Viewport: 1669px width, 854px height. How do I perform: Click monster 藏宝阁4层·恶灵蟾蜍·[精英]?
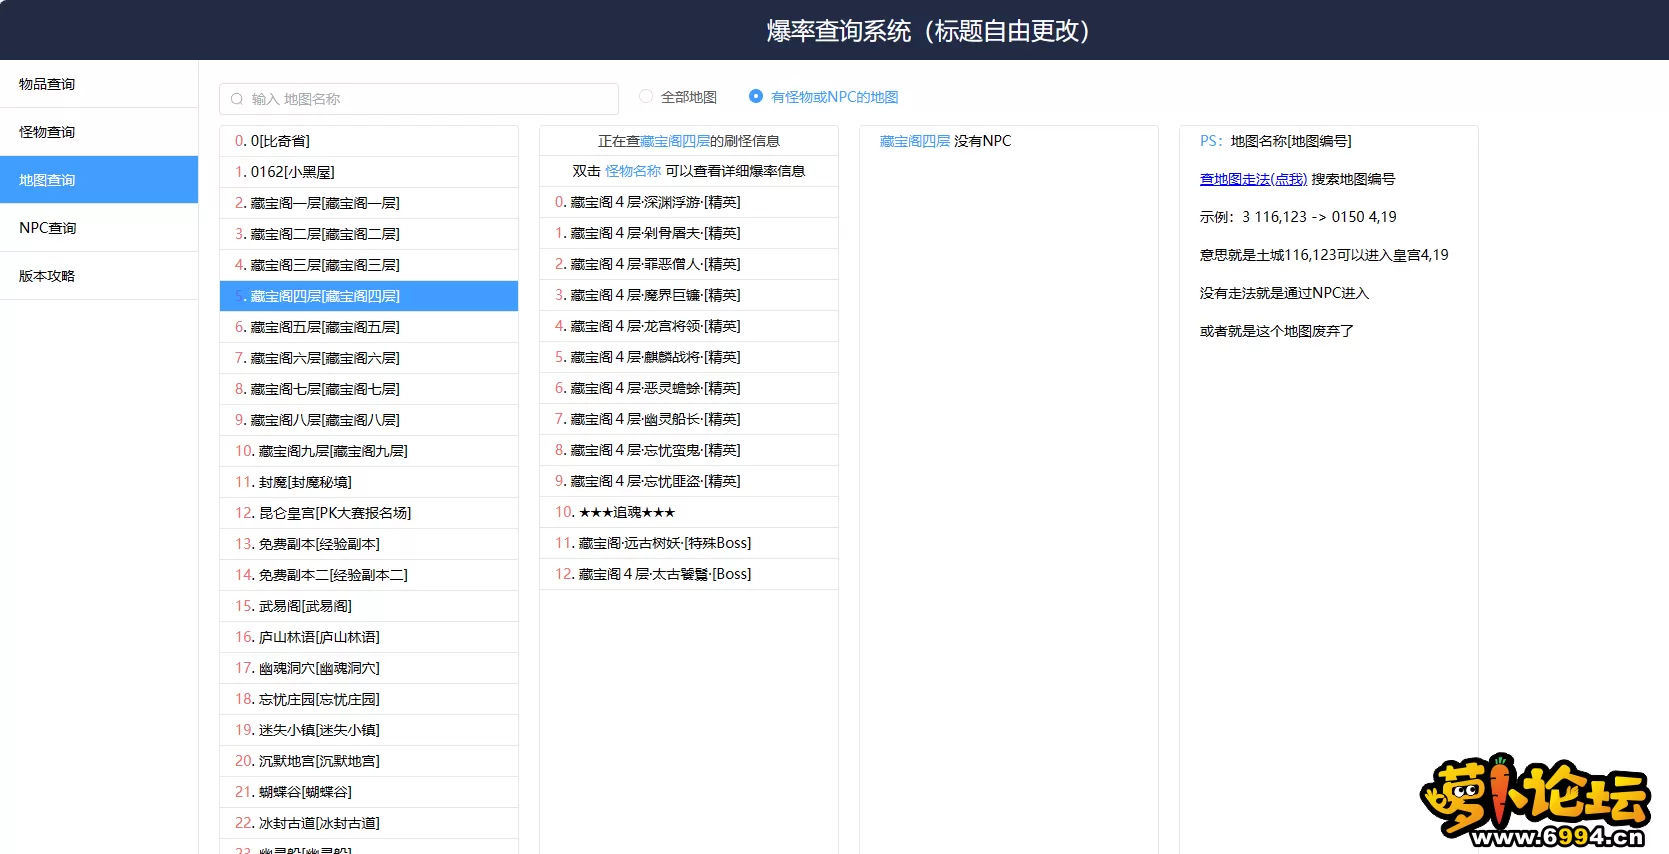pyautogui.click(x=689, y=388)
